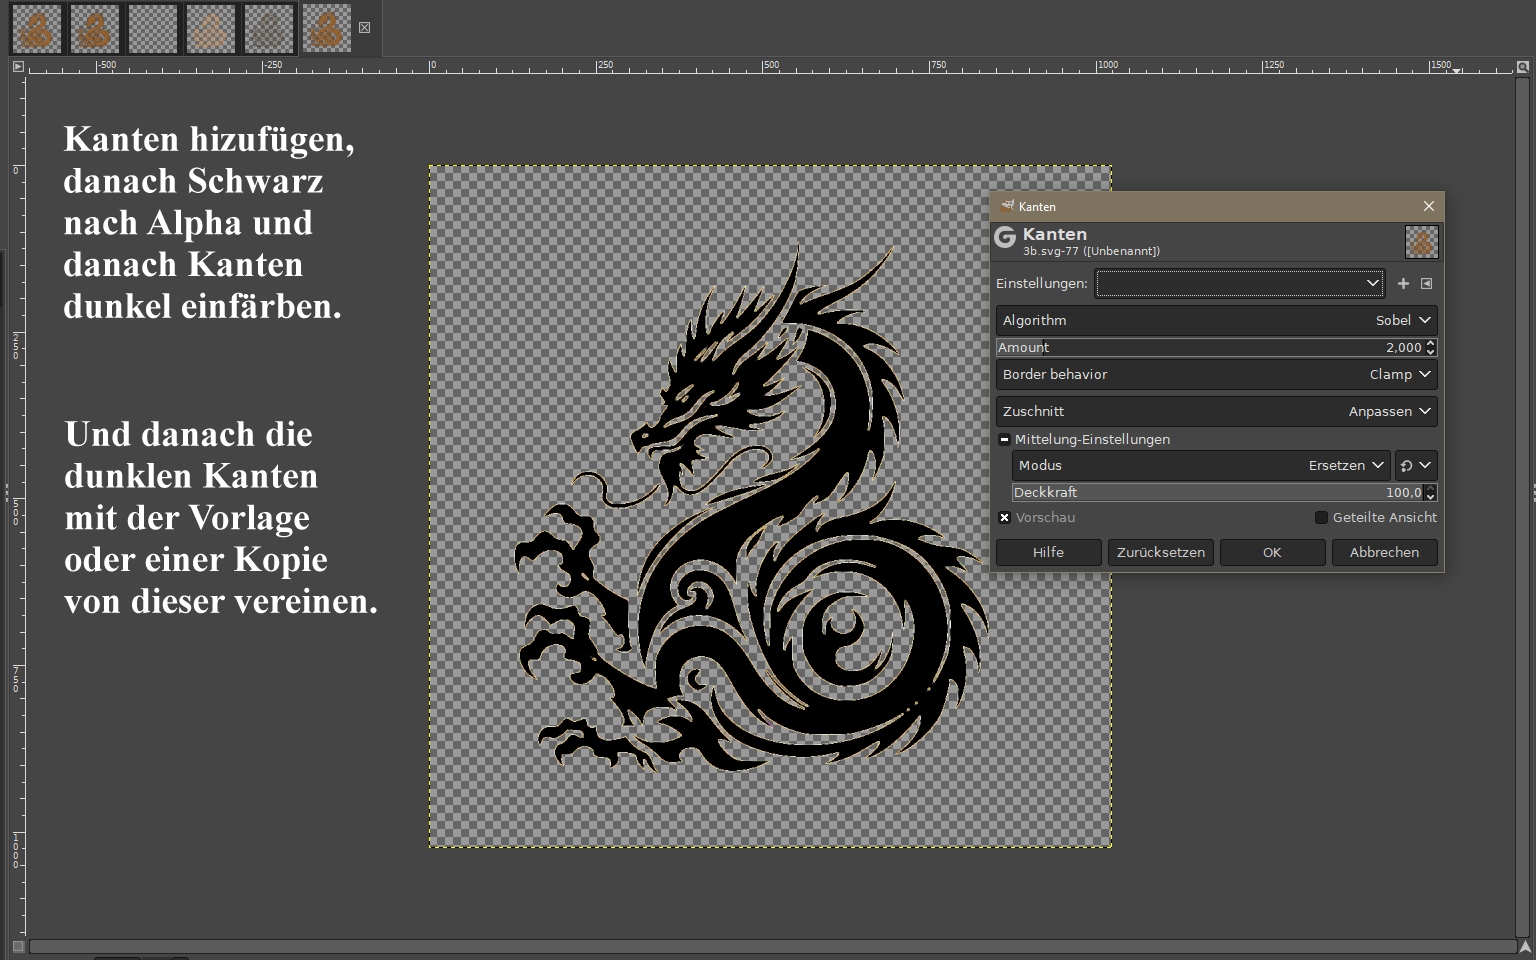This screenshot has height=960, width=1536.
Task: Click the Einstellungen preset input field
Action: (x=1230, y=284)
